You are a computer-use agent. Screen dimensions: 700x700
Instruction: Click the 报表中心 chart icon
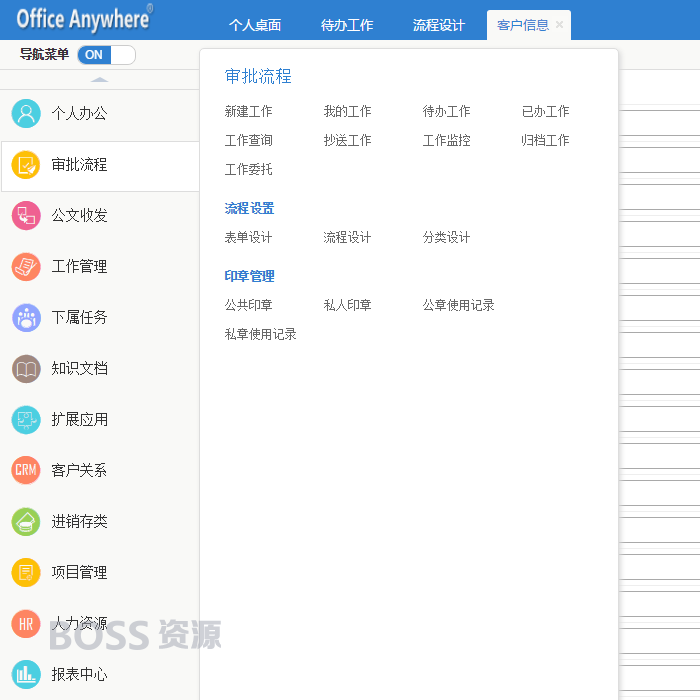coord(26,675)
